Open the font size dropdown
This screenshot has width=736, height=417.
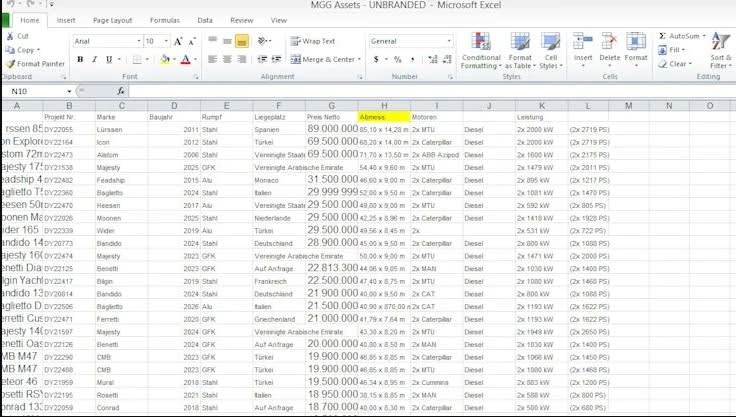[166, 41]
